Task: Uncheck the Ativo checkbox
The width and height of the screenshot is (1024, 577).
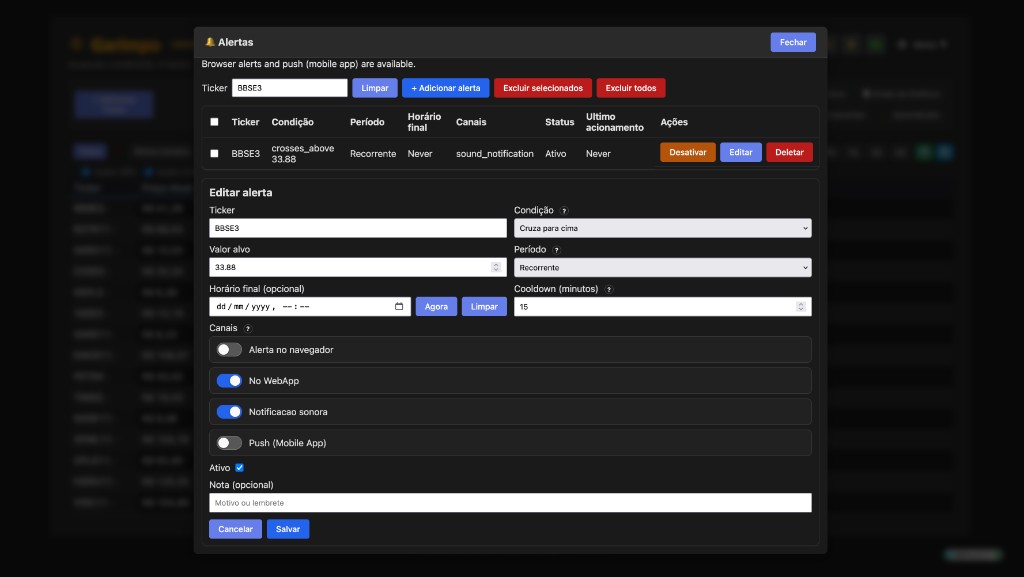Action: click(x=240, y=467)
